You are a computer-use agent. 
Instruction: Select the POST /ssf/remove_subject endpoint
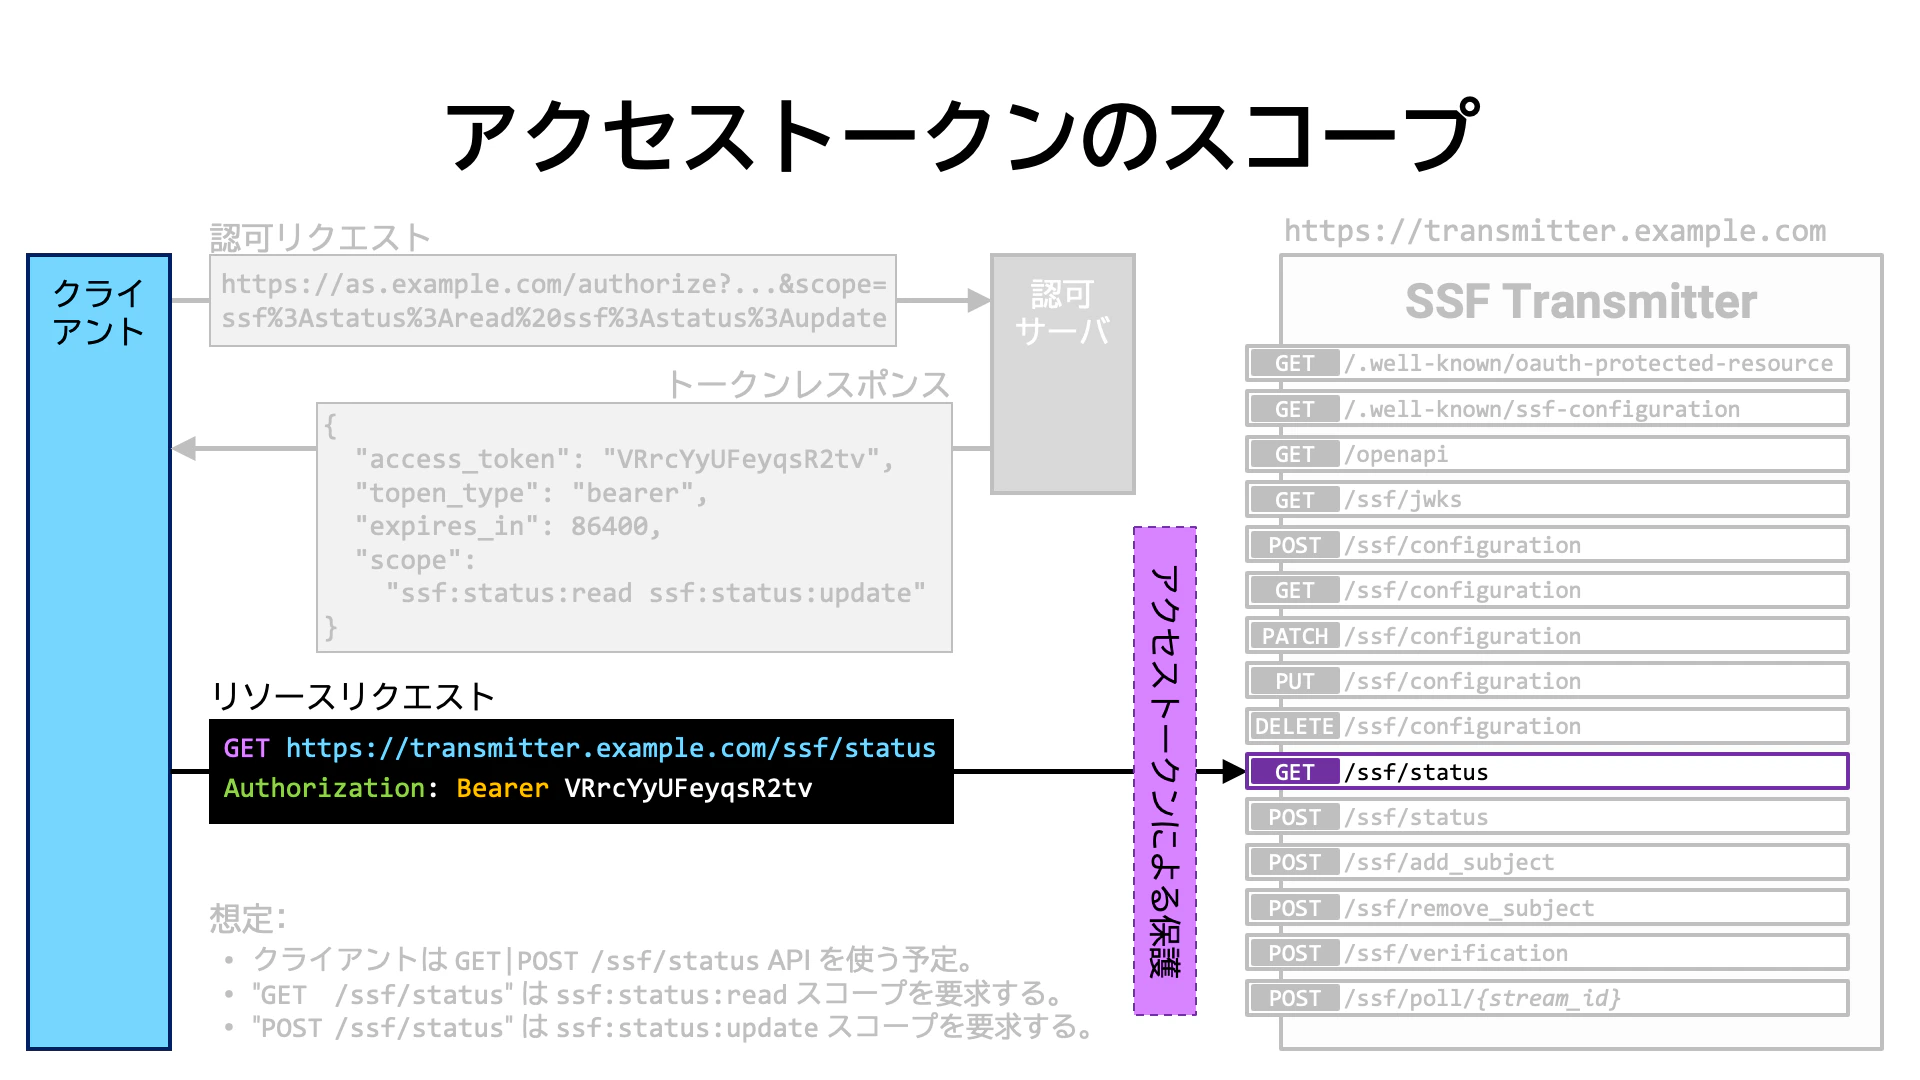pyautogui.click(x=1546, y=908)
